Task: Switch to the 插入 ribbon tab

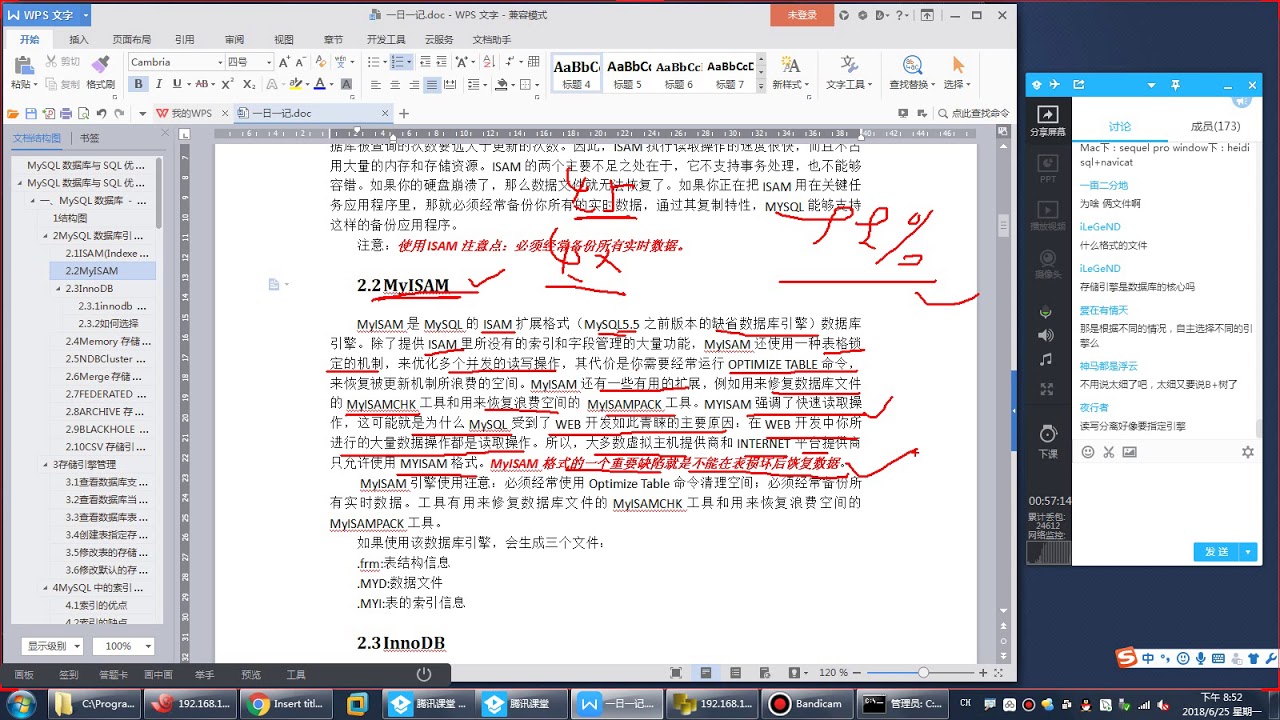Action: [79, 40]
